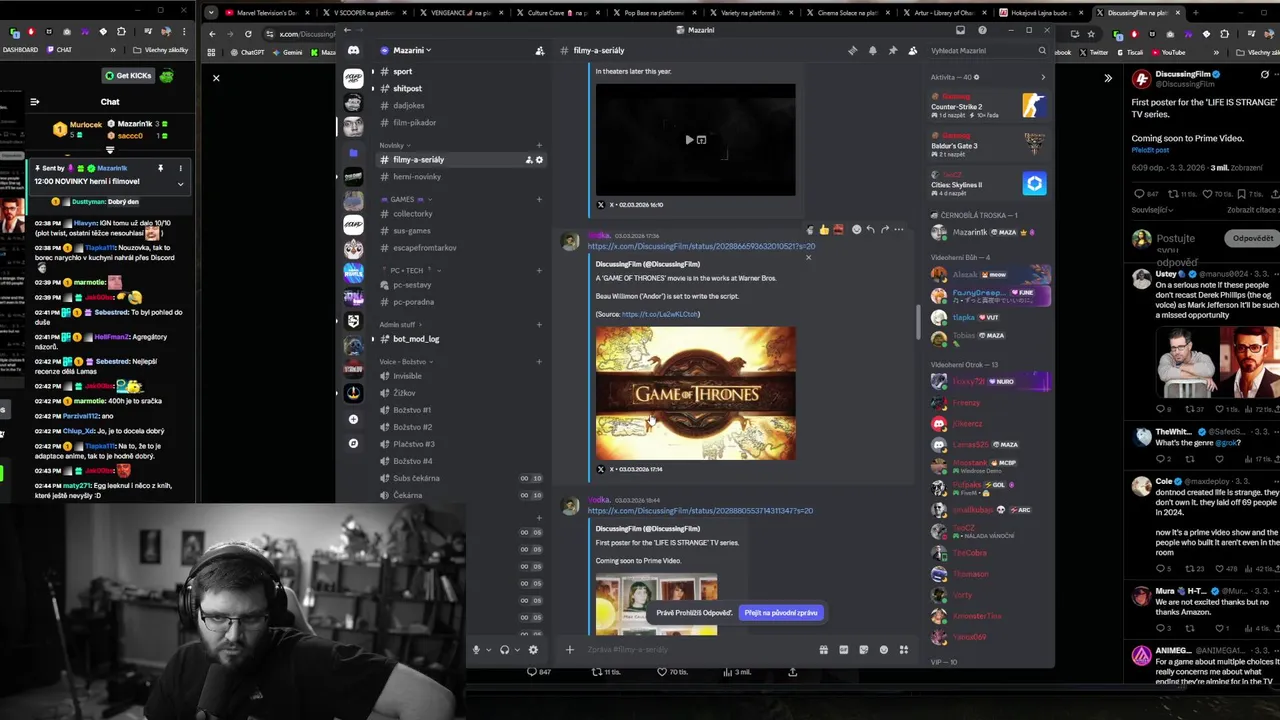Click Přejít na původní zprávu button
Image resolution: width=1280 pixels, height=720 pixels.
pos(781,613)
